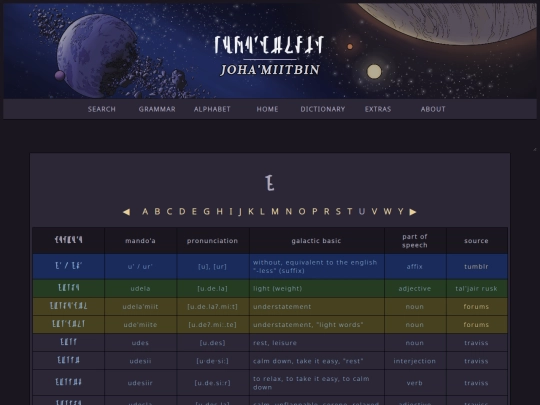Click 'verb' cell in udesiir row
The image size is (540, 405).
click(415, 383)
